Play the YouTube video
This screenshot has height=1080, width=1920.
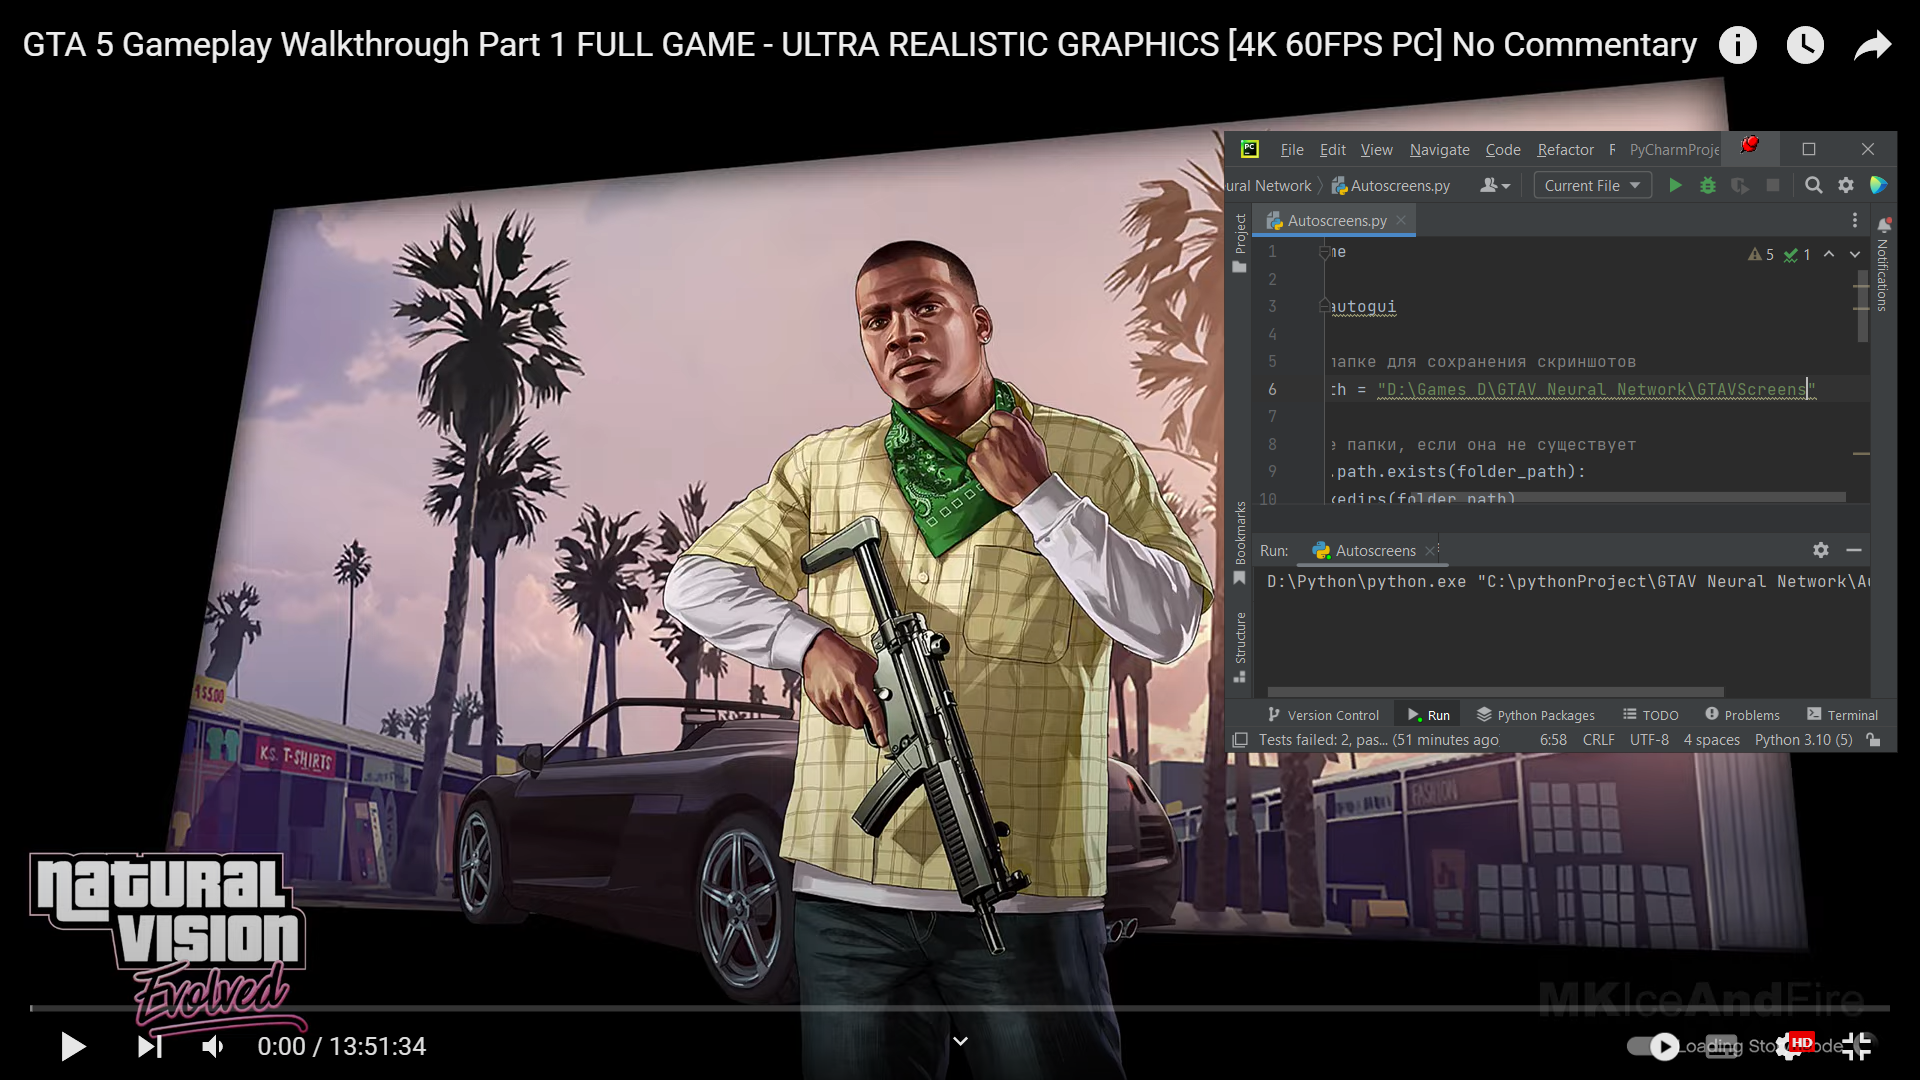click(73, 1046)
